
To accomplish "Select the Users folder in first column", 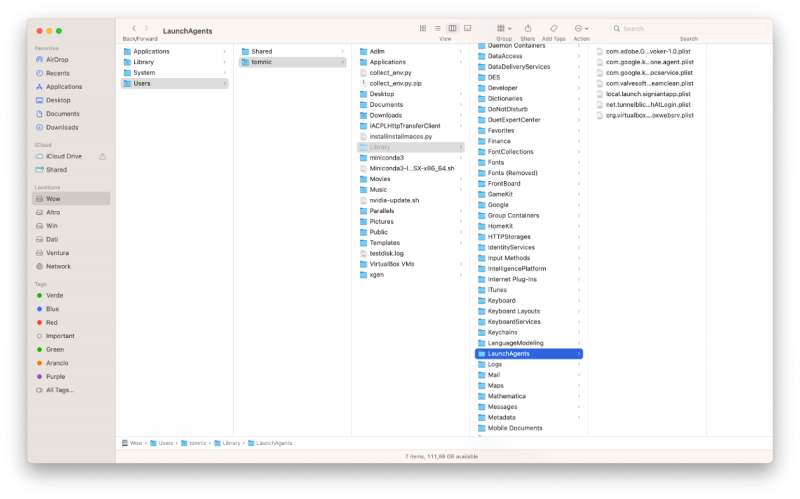I will [x=174, y=83].
